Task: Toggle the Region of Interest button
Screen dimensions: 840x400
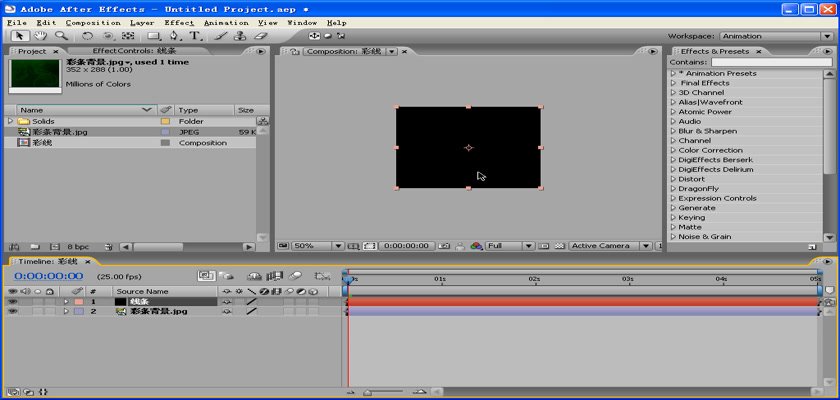Action: click(370, 246)
